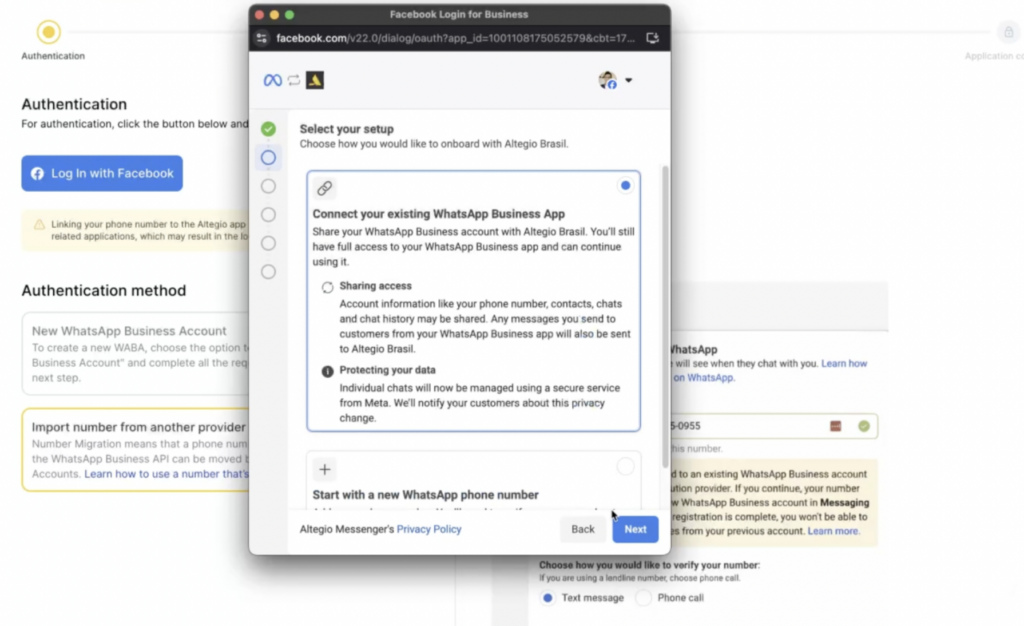Image resolution: width=1024 pixels, height=626 pixels.
Task: Click the Back button in the popup
Action: click(583, 529)
